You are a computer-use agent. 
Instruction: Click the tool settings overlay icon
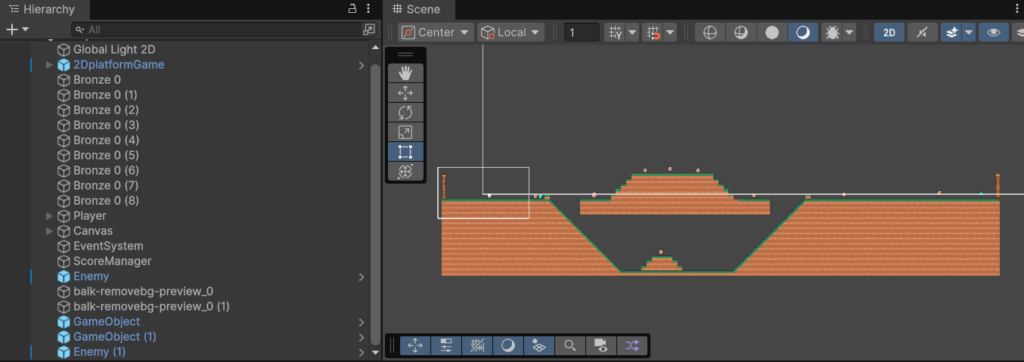(x=447, y=345)
